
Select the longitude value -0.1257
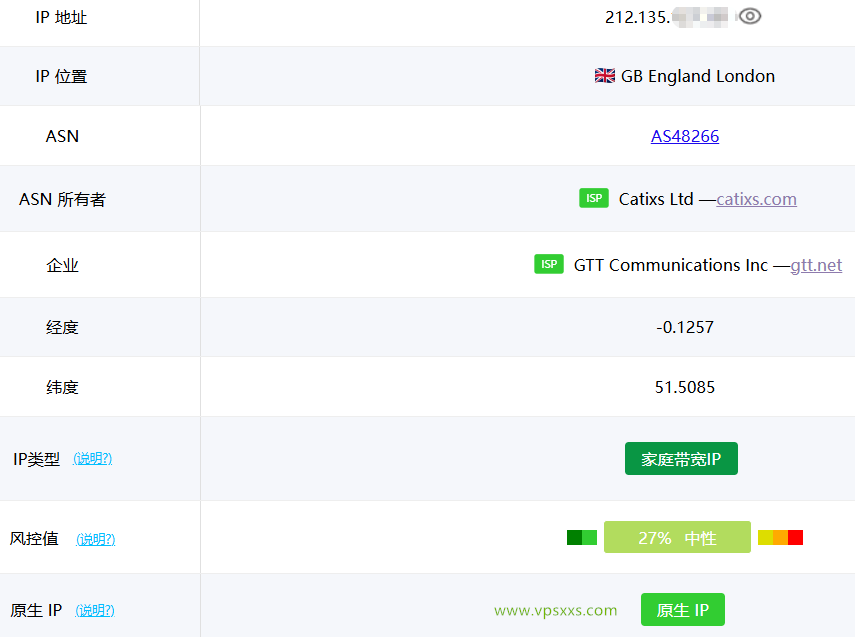point(685,327)
